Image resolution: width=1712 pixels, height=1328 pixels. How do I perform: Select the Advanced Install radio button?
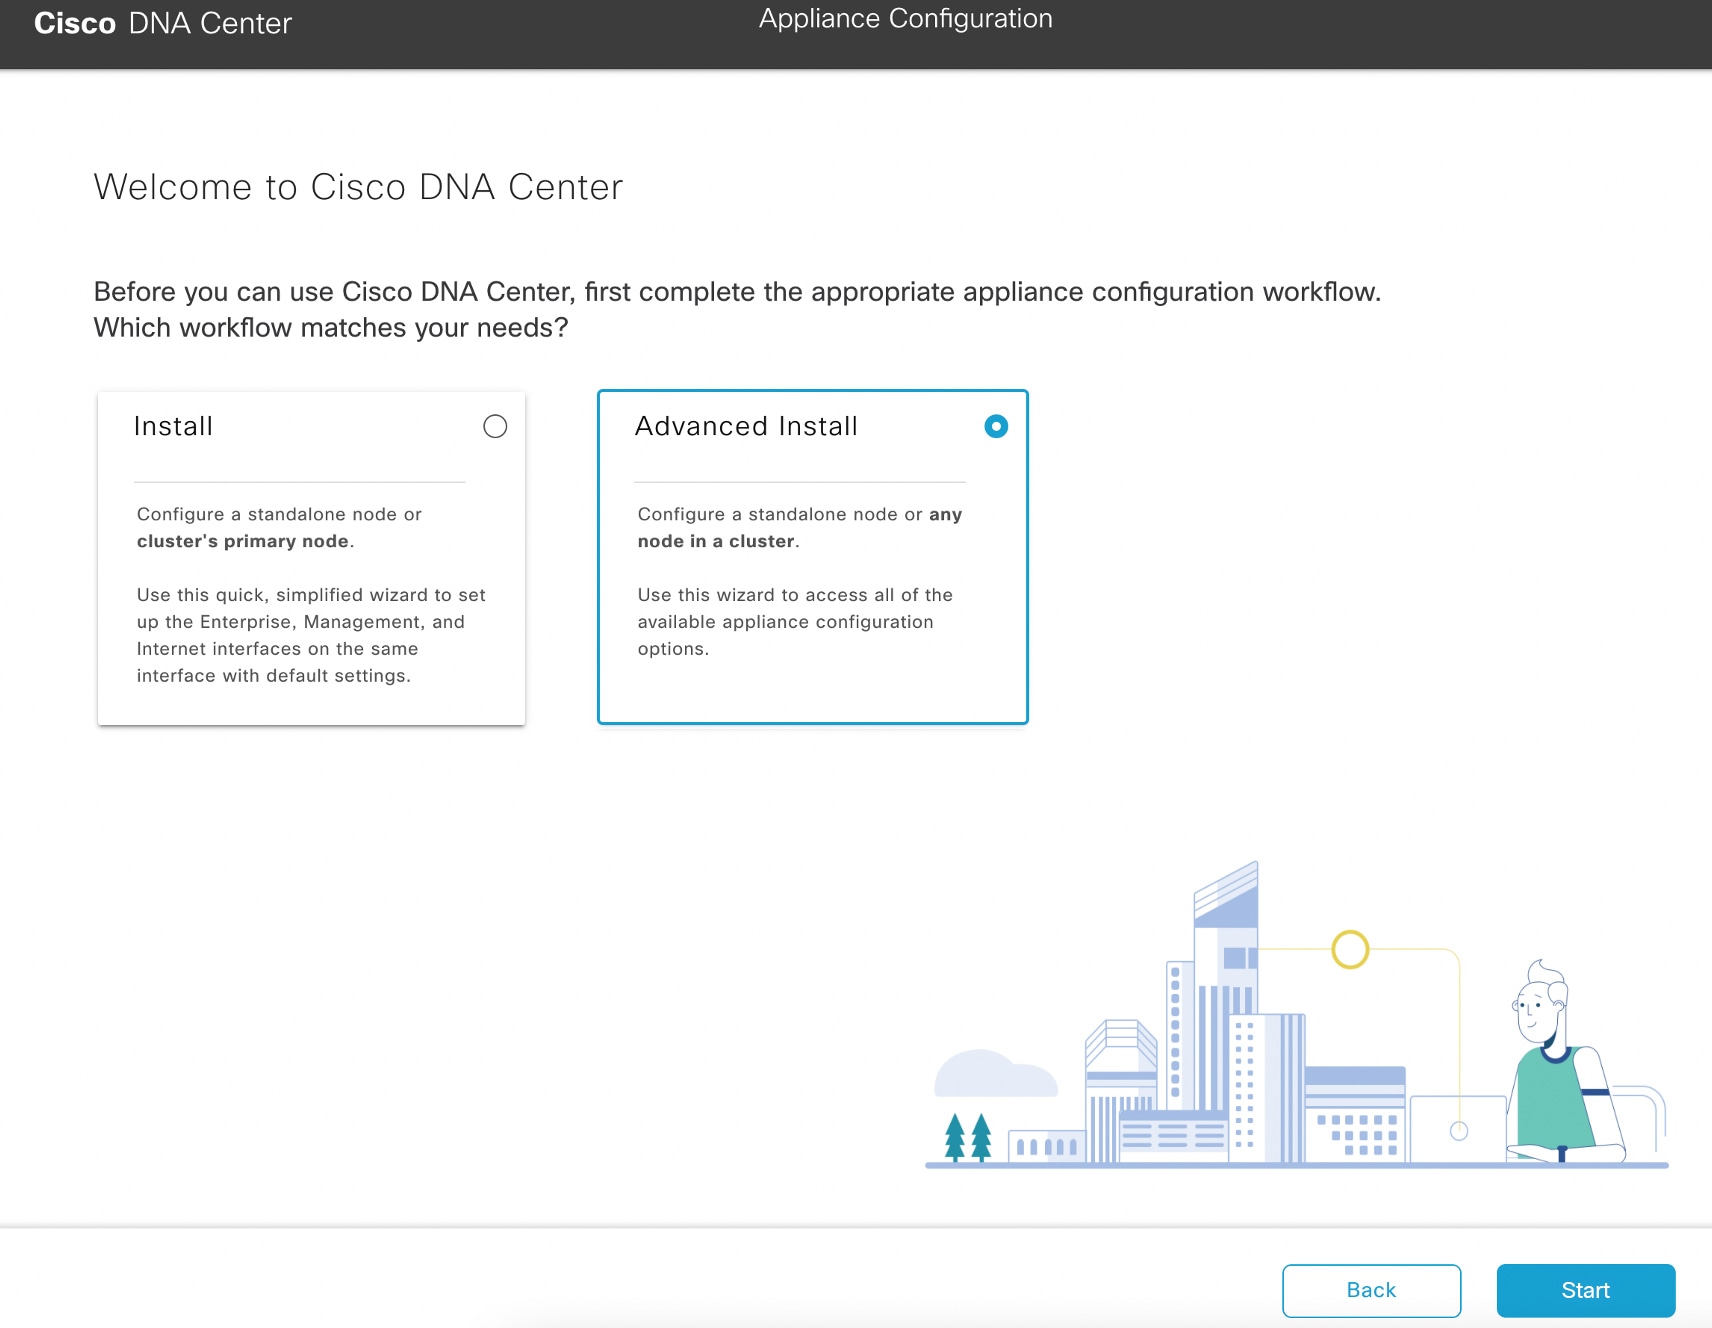[996, 427]
